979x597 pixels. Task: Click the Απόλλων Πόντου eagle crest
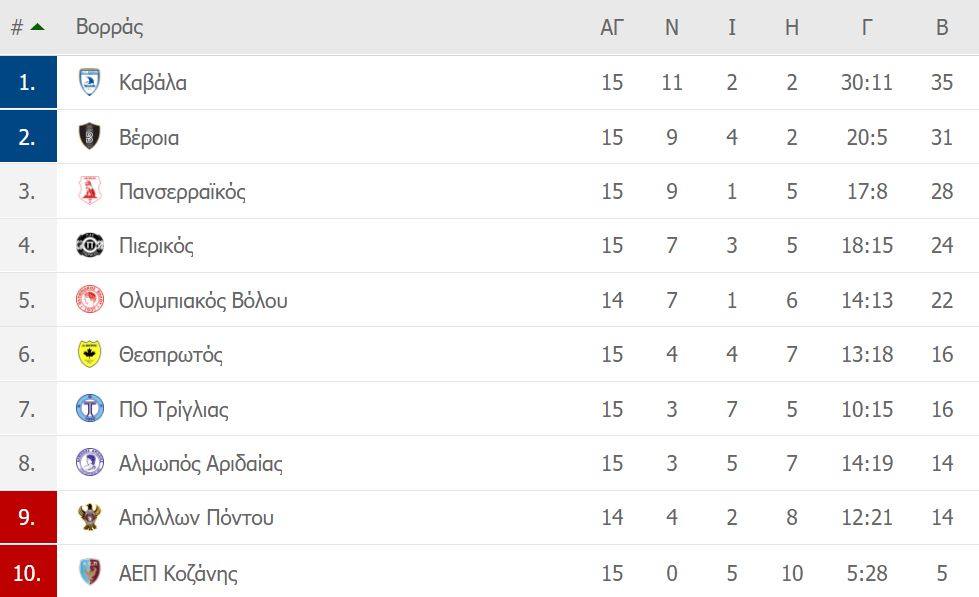[89, 517]
